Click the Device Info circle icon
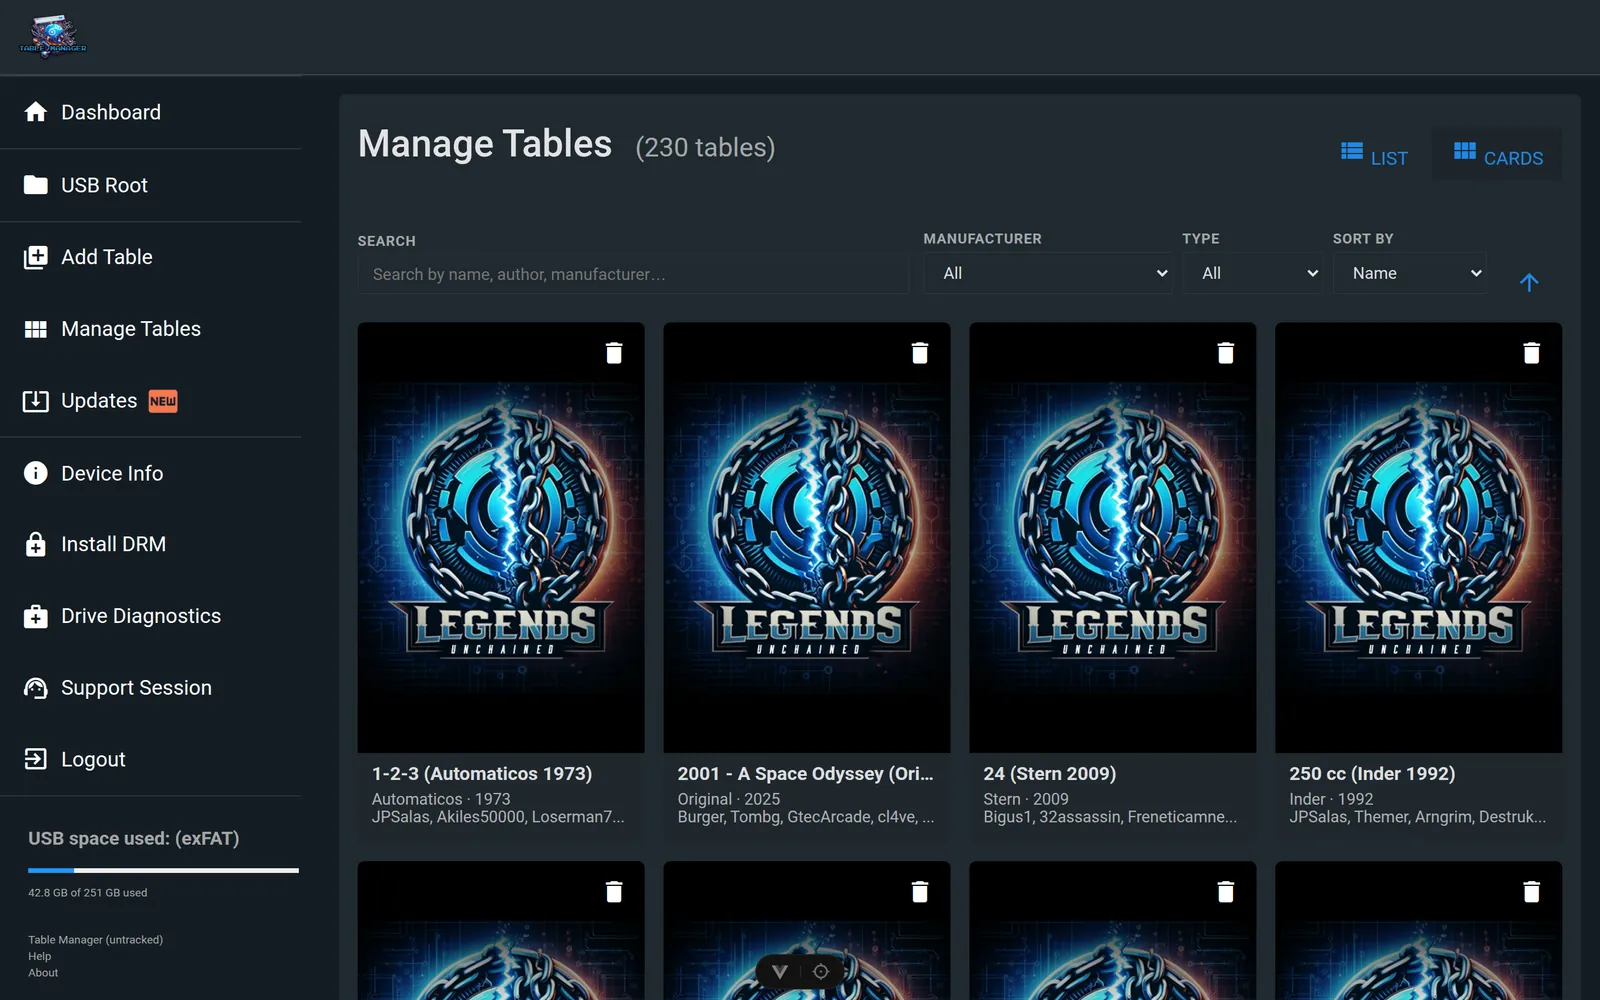The height and width of the screenshot is (1000, 1600). [x=36, y=473]
